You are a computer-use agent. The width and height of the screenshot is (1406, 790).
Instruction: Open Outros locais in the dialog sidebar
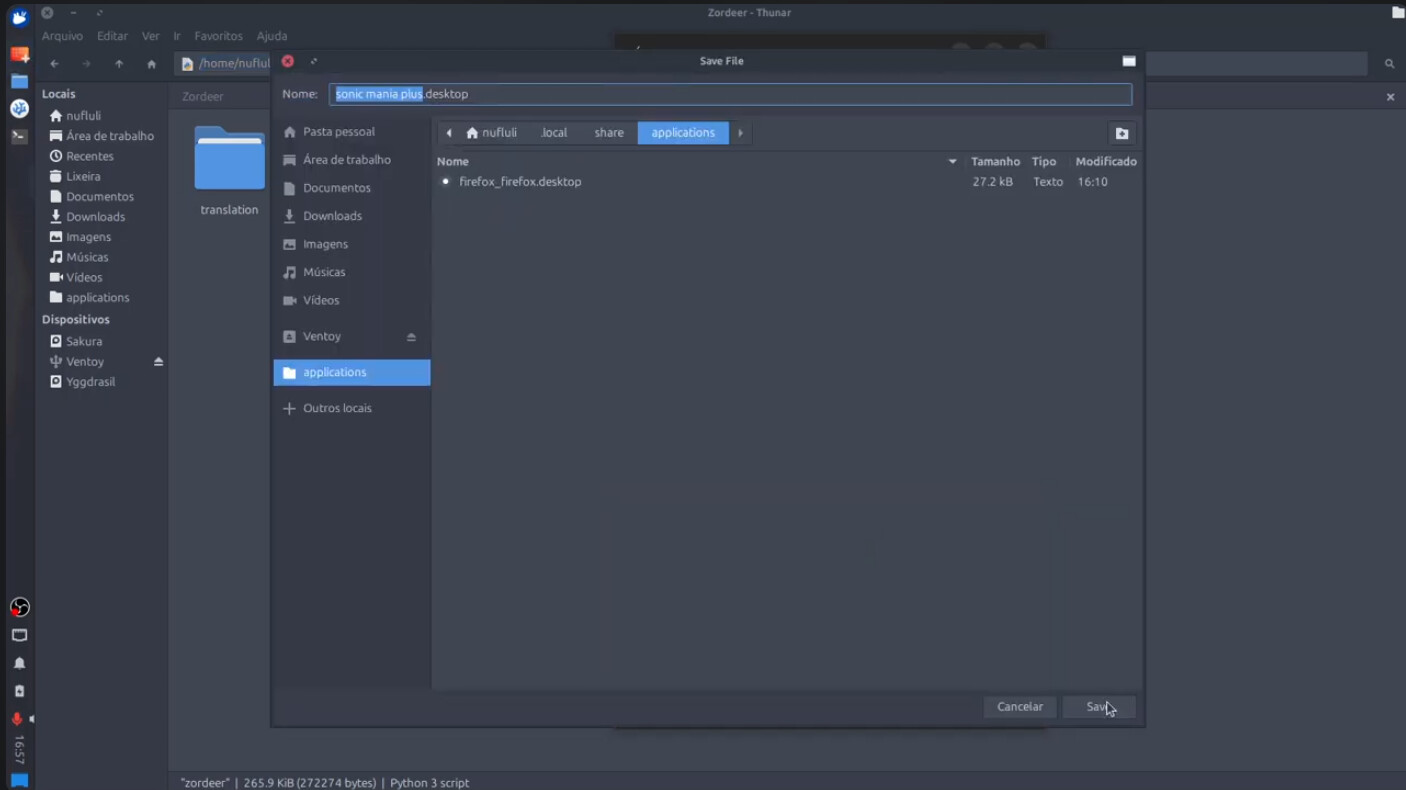click(x=337, y=408)
